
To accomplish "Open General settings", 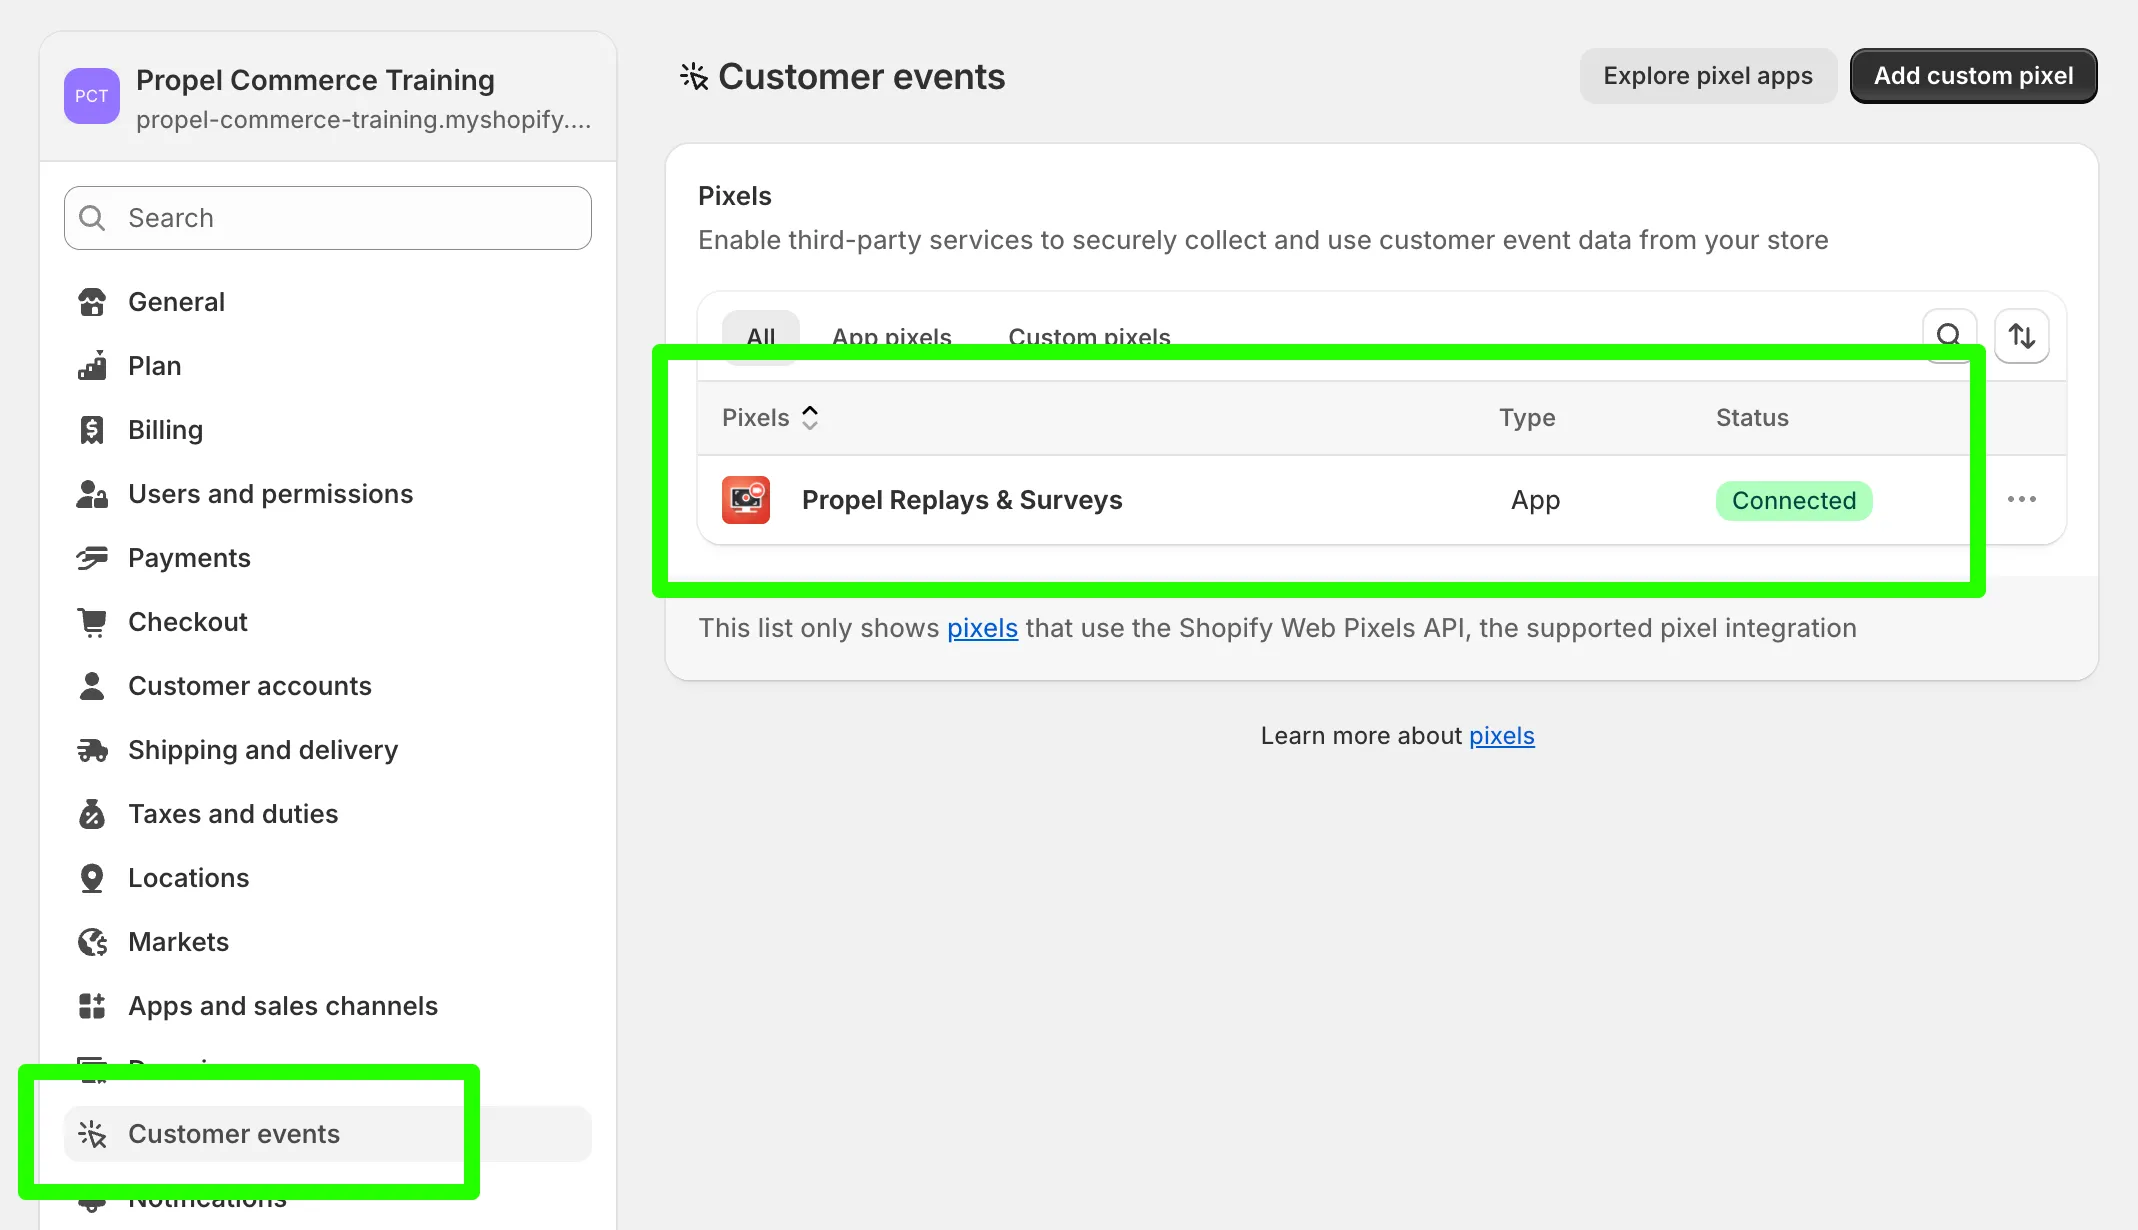I will pos(328,302).
